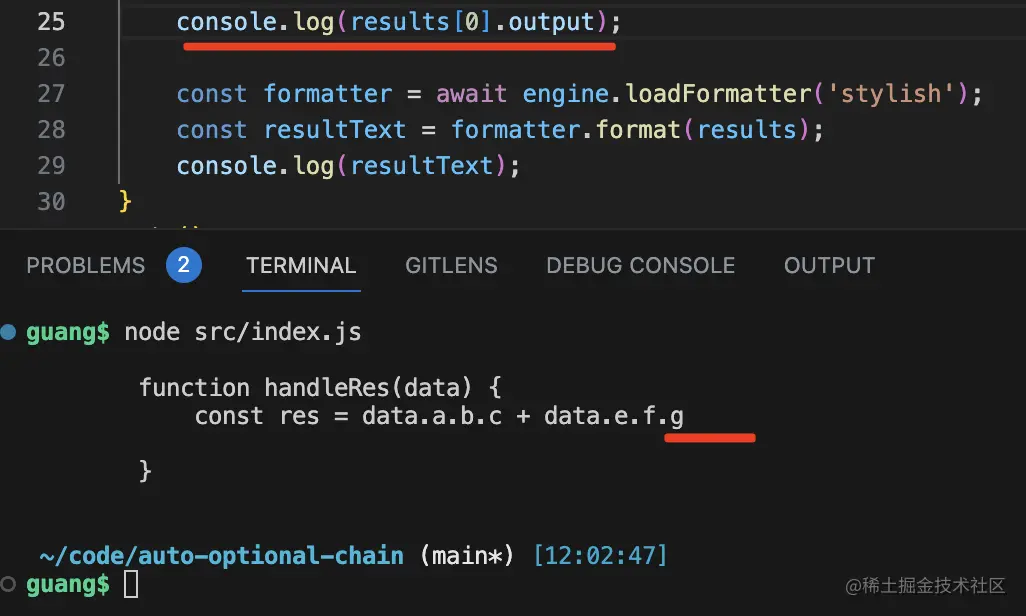Click 'stylish' string argument on line 27
This screenshot has width=1026, height=616.
891,94
